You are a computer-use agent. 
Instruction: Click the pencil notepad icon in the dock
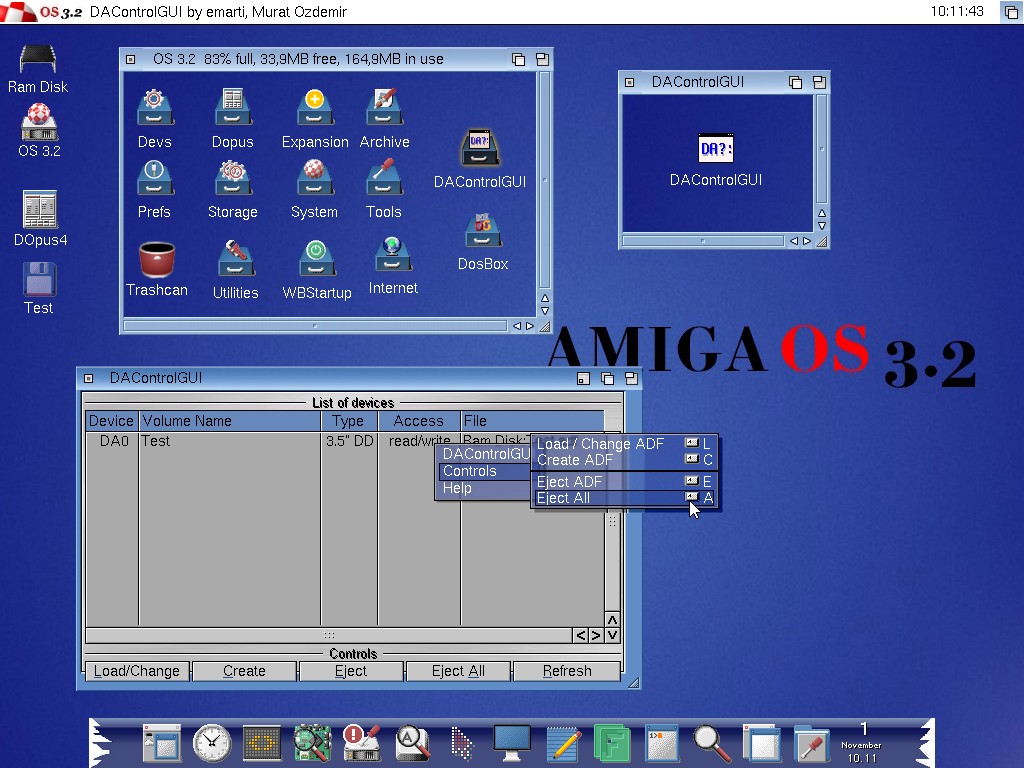[563, 743]
